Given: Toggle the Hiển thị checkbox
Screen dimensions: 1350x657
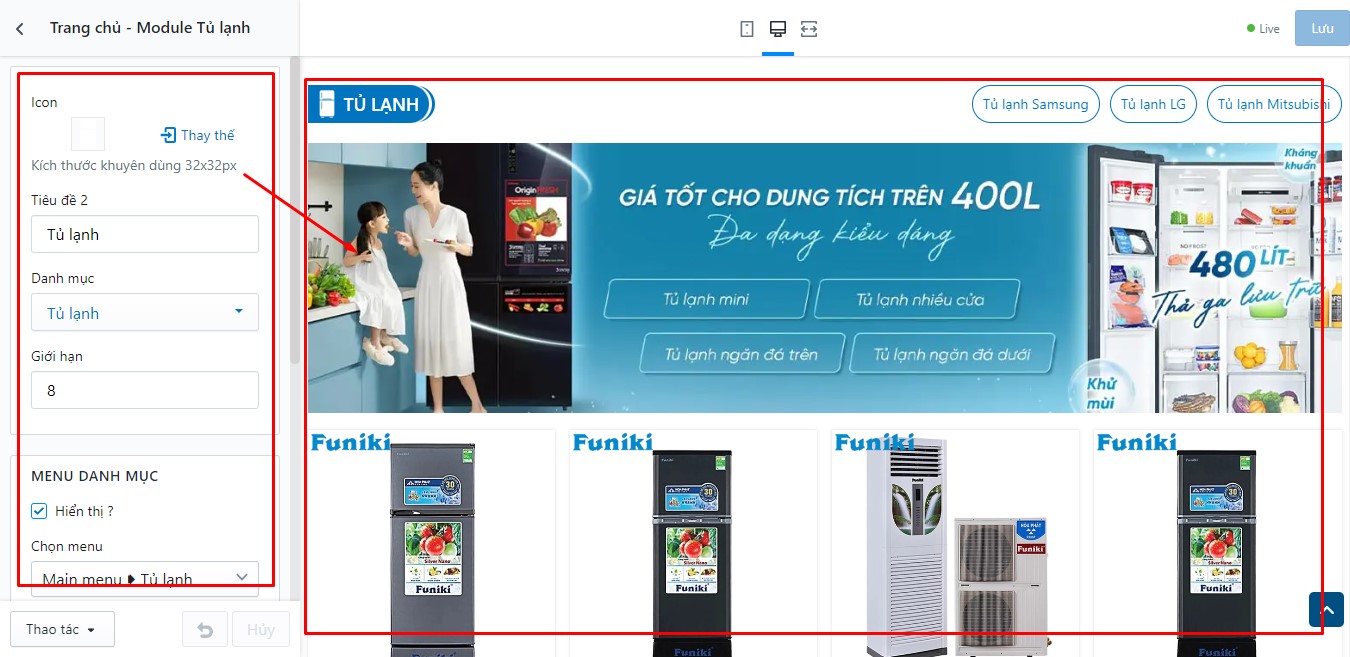Looking at the screenshot, I should tap(40, 511).
